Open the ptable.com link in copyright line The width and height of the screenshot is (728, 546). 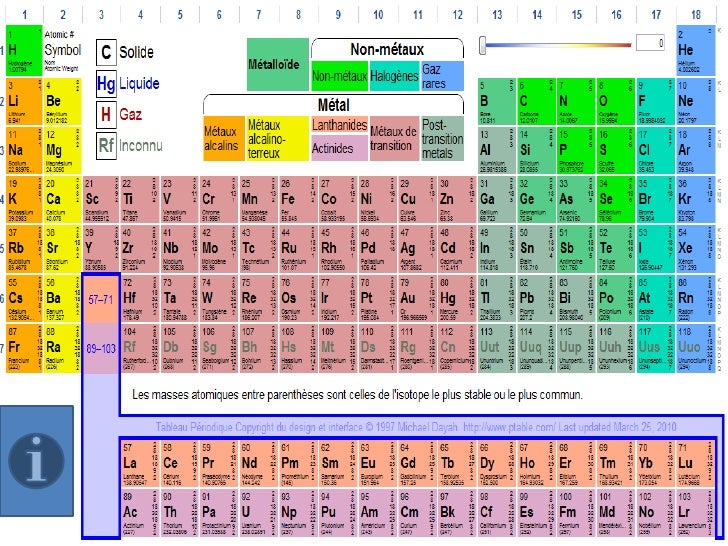(509, 427)
